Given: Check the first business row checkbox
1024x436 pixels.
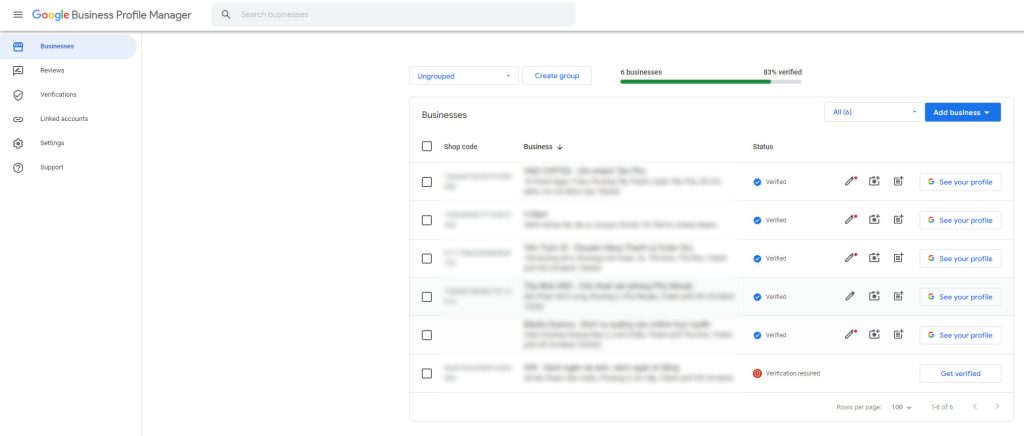Looking at the screenshot, I should coord(426,181).
